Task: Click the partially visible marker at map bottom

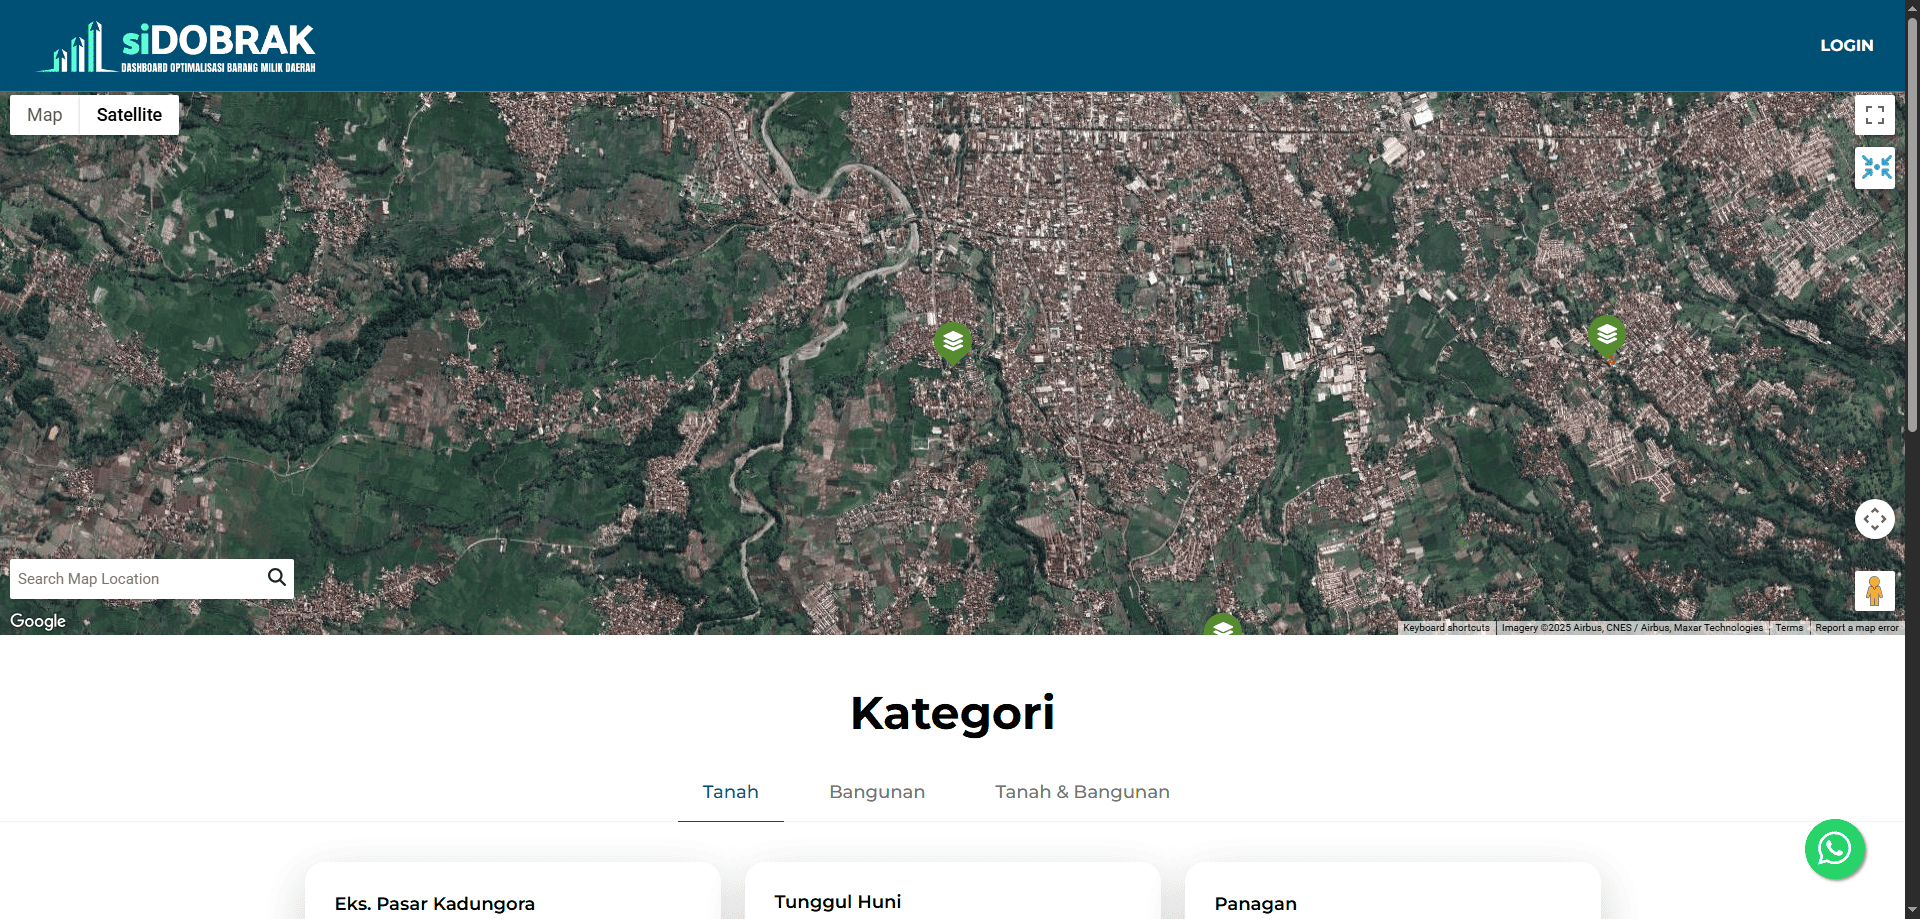Action: pyautogui.click(x=1223, y=625)
